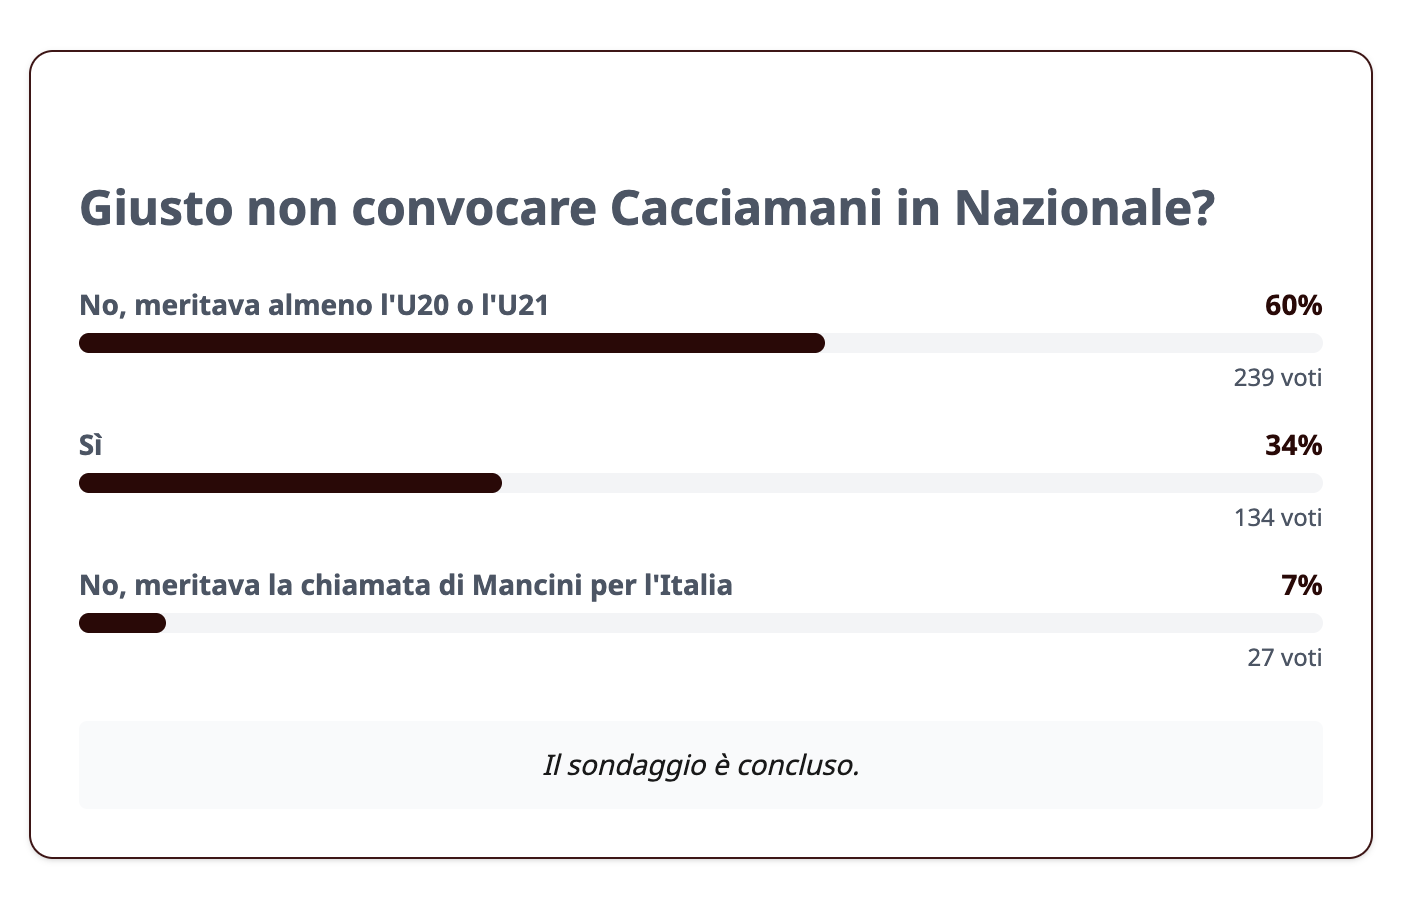Click the word "Nazionale?" in the title
1408x898 pixels.
(x=1085, y=208)
